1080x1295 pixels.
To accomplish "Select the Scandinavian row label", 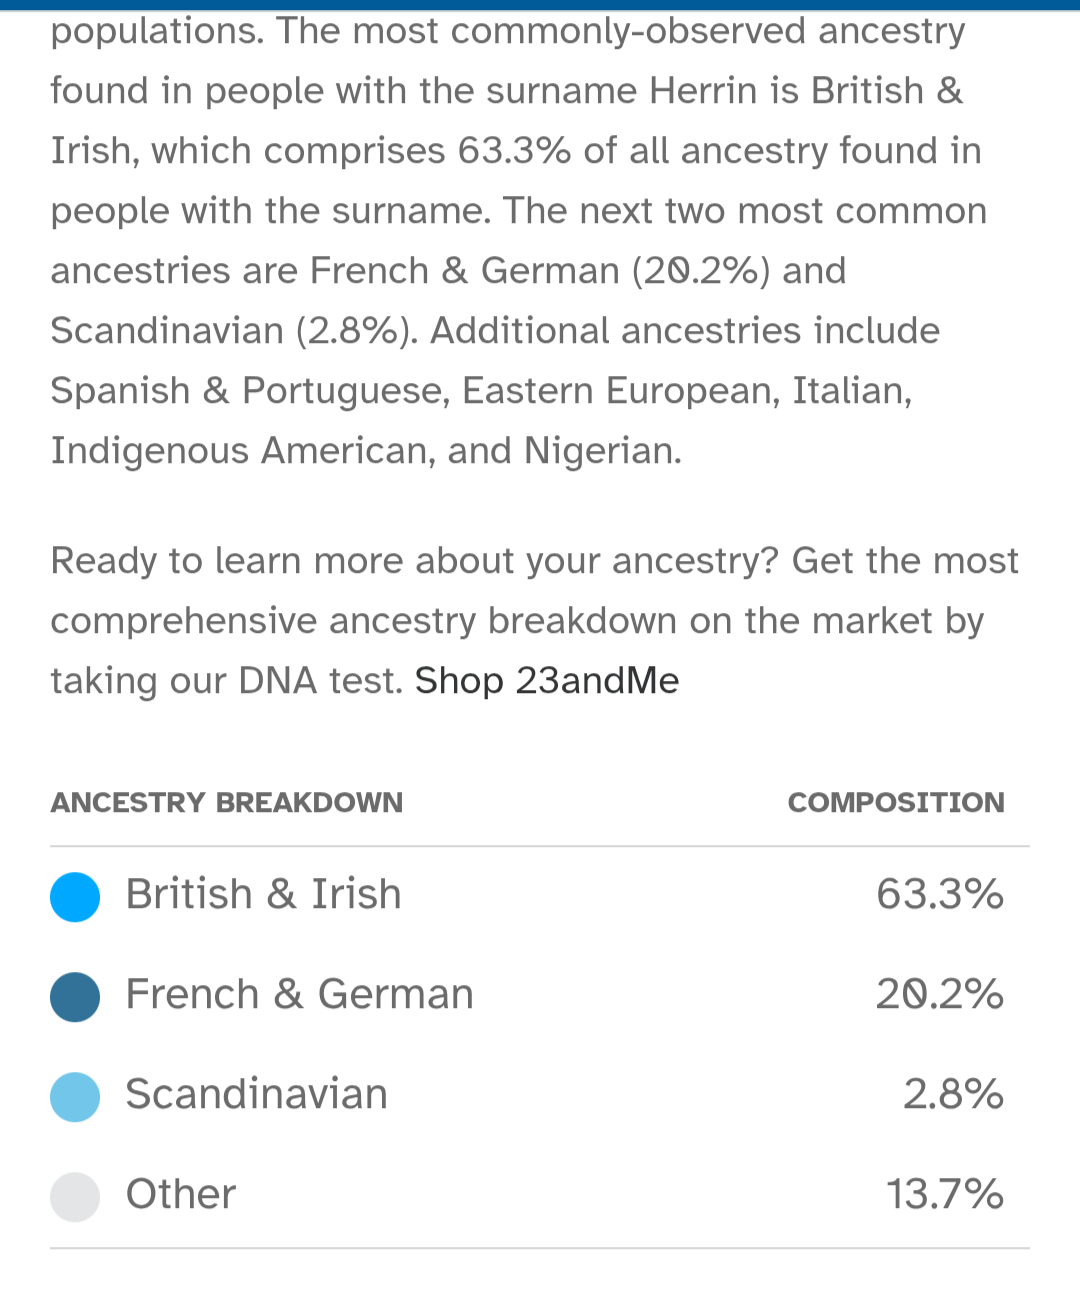I will click(256, 1094).
